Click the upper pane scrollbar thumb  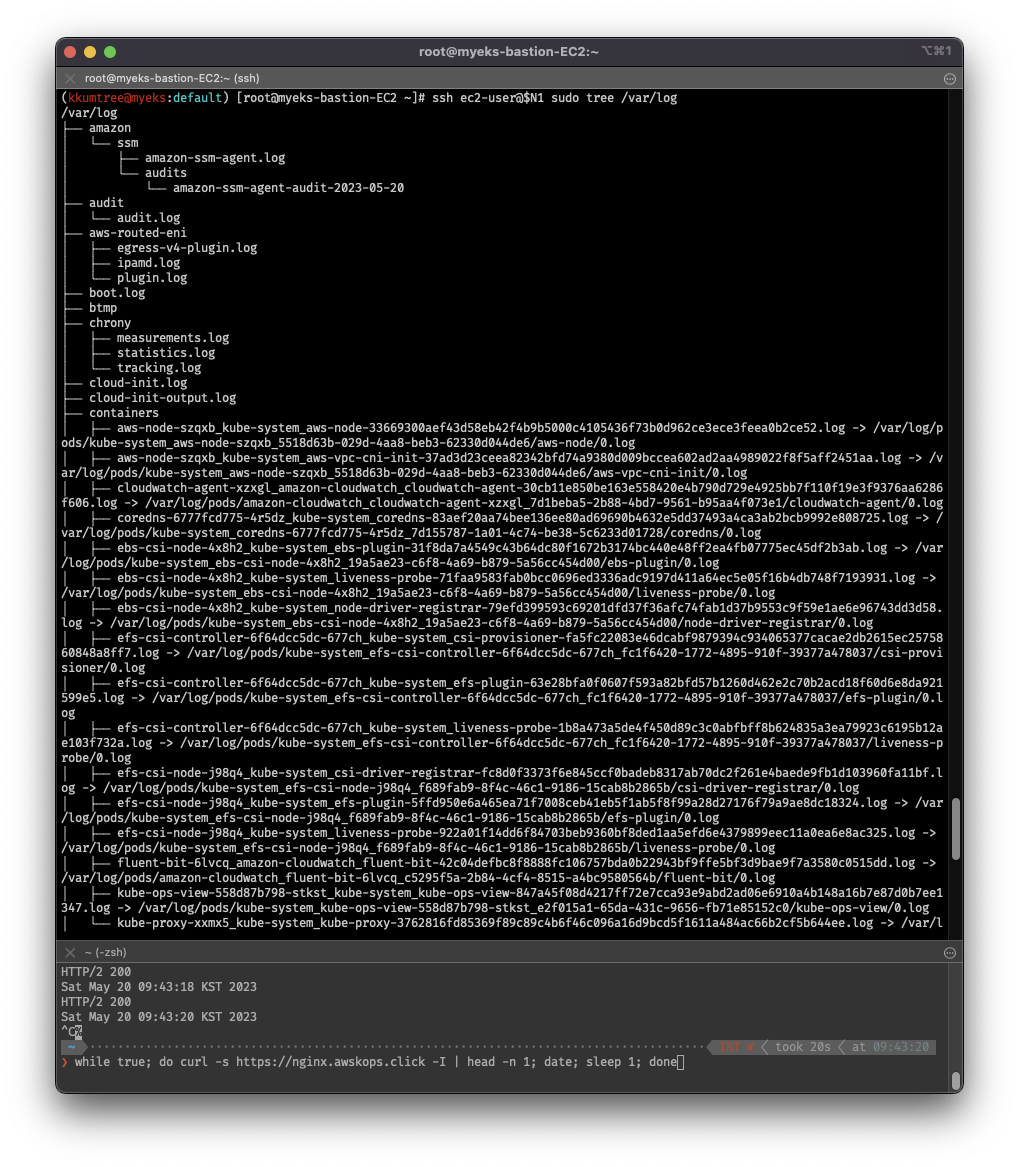point(956,829)
